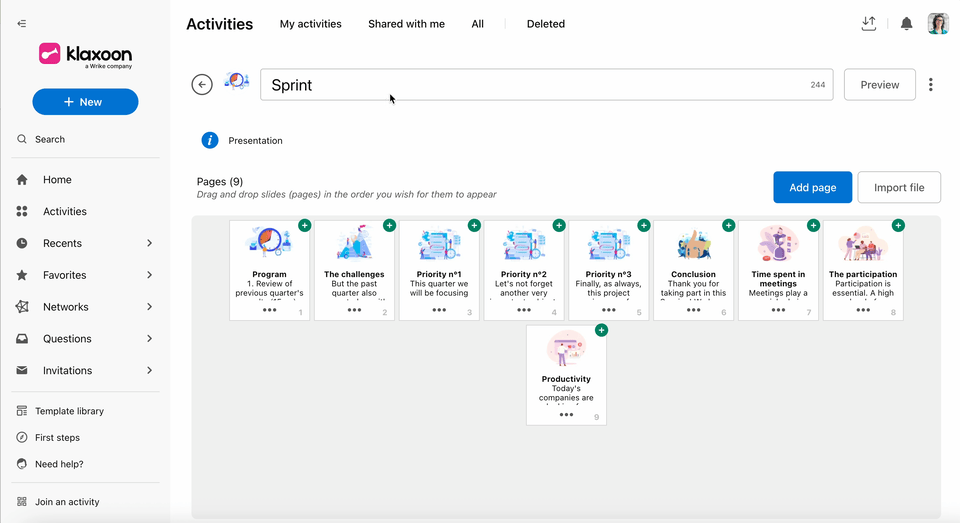Select the Questions inbox icon
This screenshot has height=523, width=960.
coord(22,339)
